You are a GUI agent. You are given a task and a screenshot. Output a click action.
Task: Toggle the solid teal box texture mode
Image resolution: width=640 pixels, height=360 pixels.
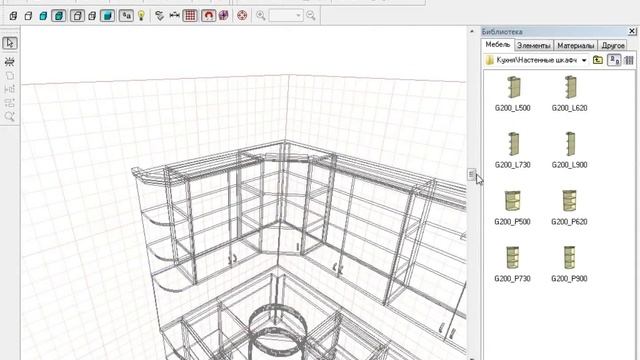107,16
